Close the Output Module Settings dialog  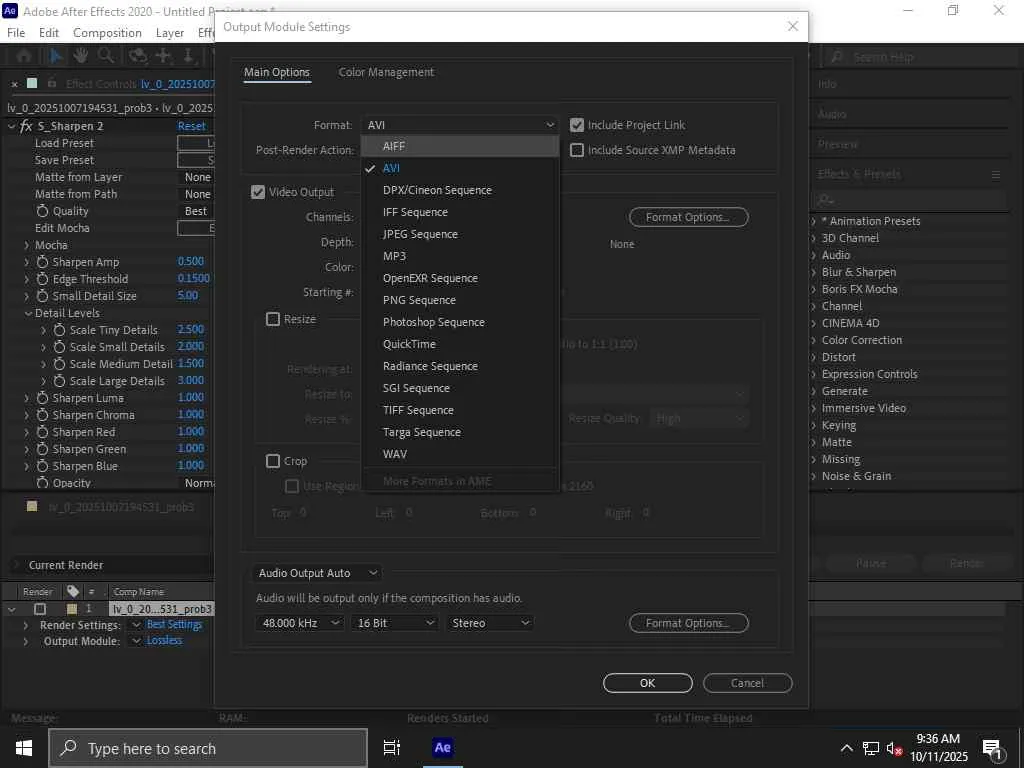[x=793, y=26]
